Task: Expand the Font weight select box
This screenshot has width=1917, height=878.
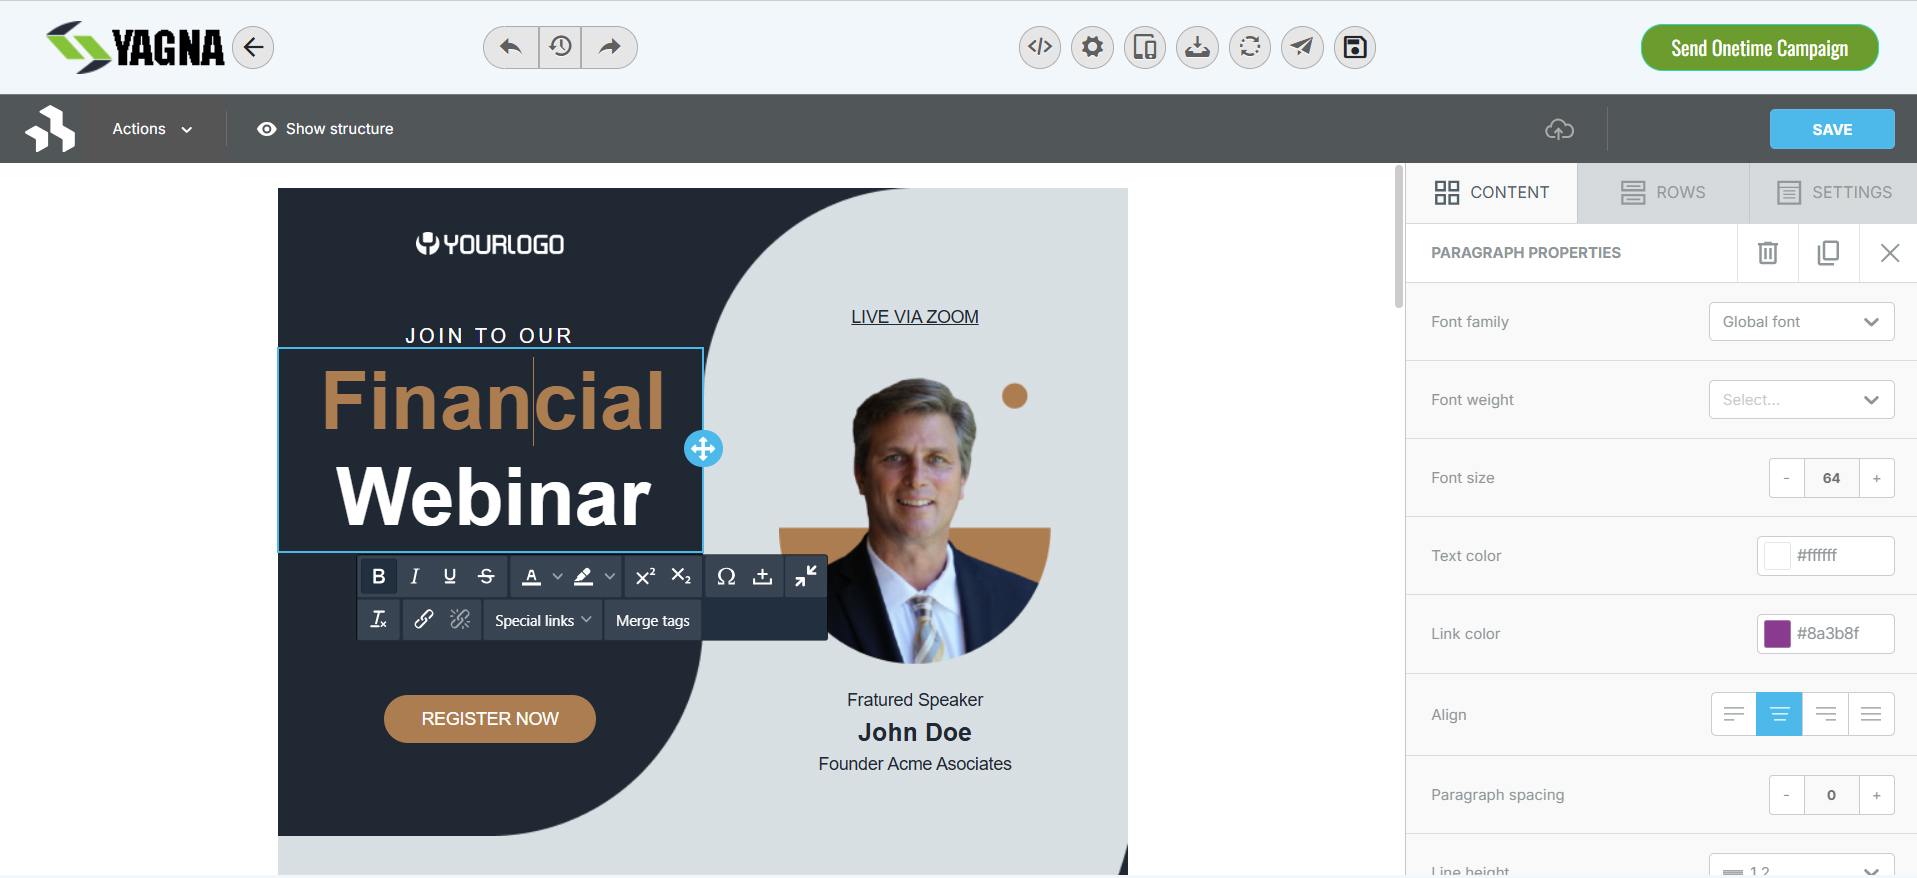Action: tap(1801, 400)
